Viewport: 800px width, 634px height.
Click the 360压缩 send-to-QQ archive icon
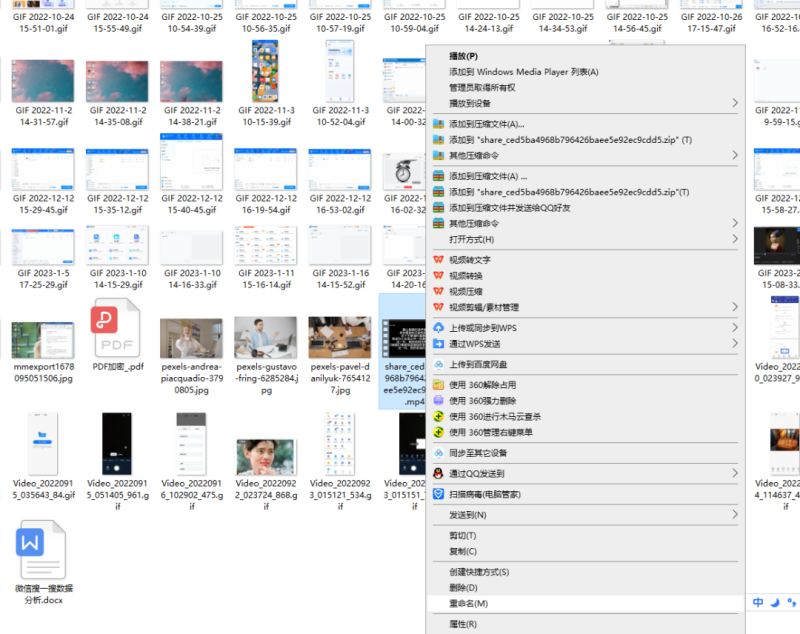[437, 208]
